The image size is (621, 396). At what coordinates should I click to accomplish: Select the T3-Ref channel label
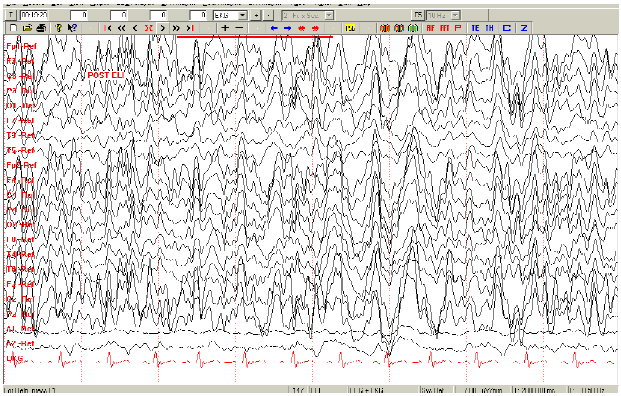point(21,135)
